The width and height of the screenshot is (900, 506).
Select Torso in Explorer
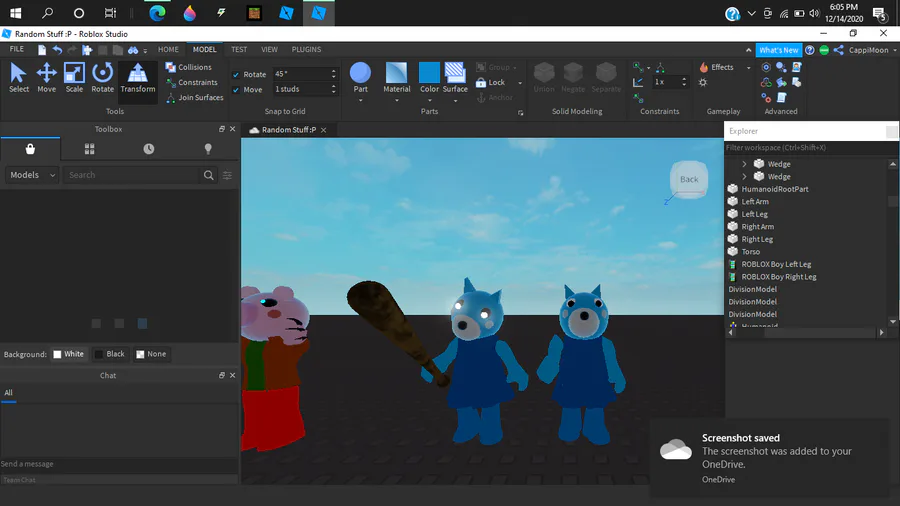pos(751,252)
